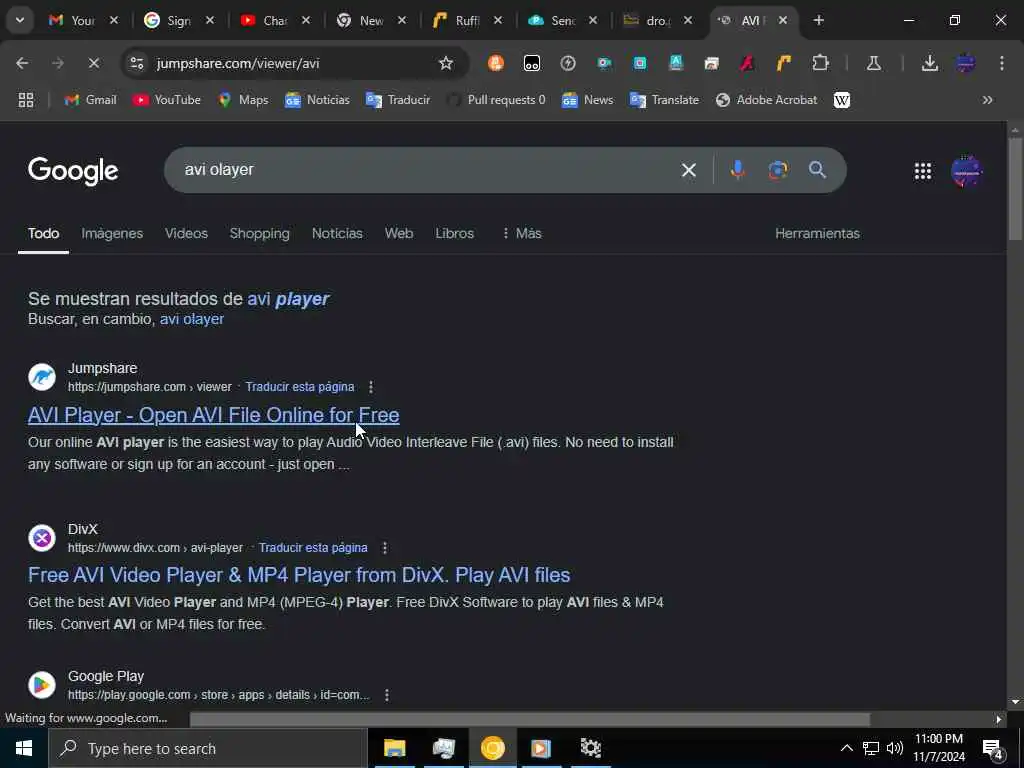Open the News bookmark
1024x768 pixels.
point(588,100)
